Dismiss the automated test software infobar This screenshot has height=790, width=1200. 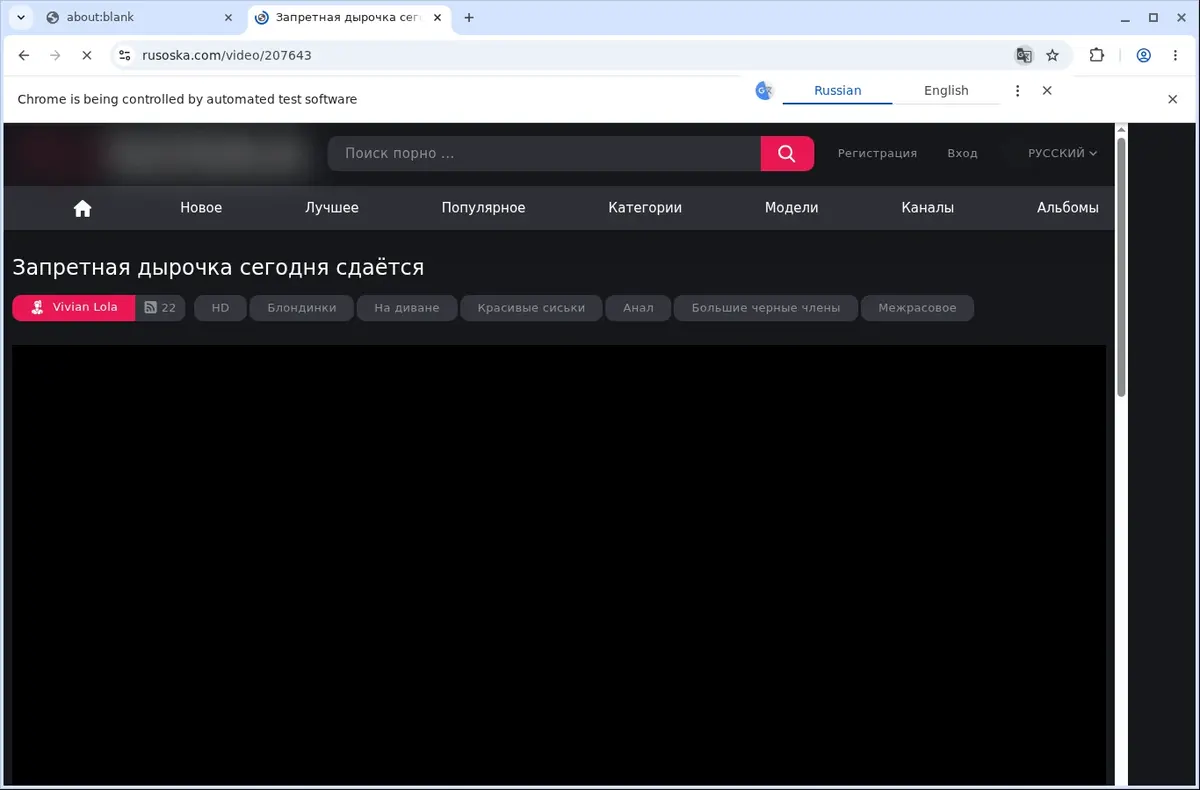click(1173, 99)
